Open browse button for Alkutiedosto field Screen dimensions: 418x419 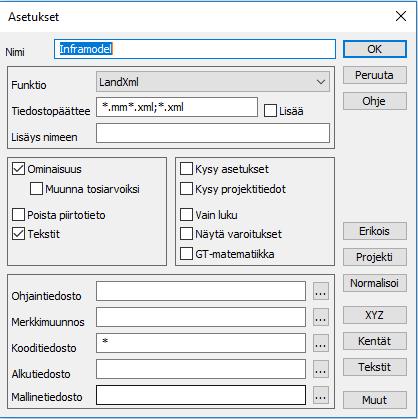321,369
